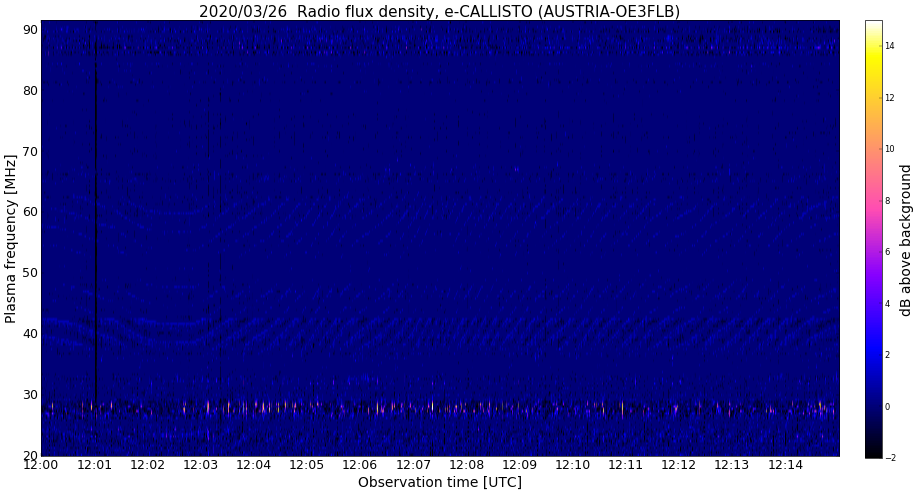919x494 pixels.
Task: Click the 12:02 time tick label
Action: coord(148,465)
